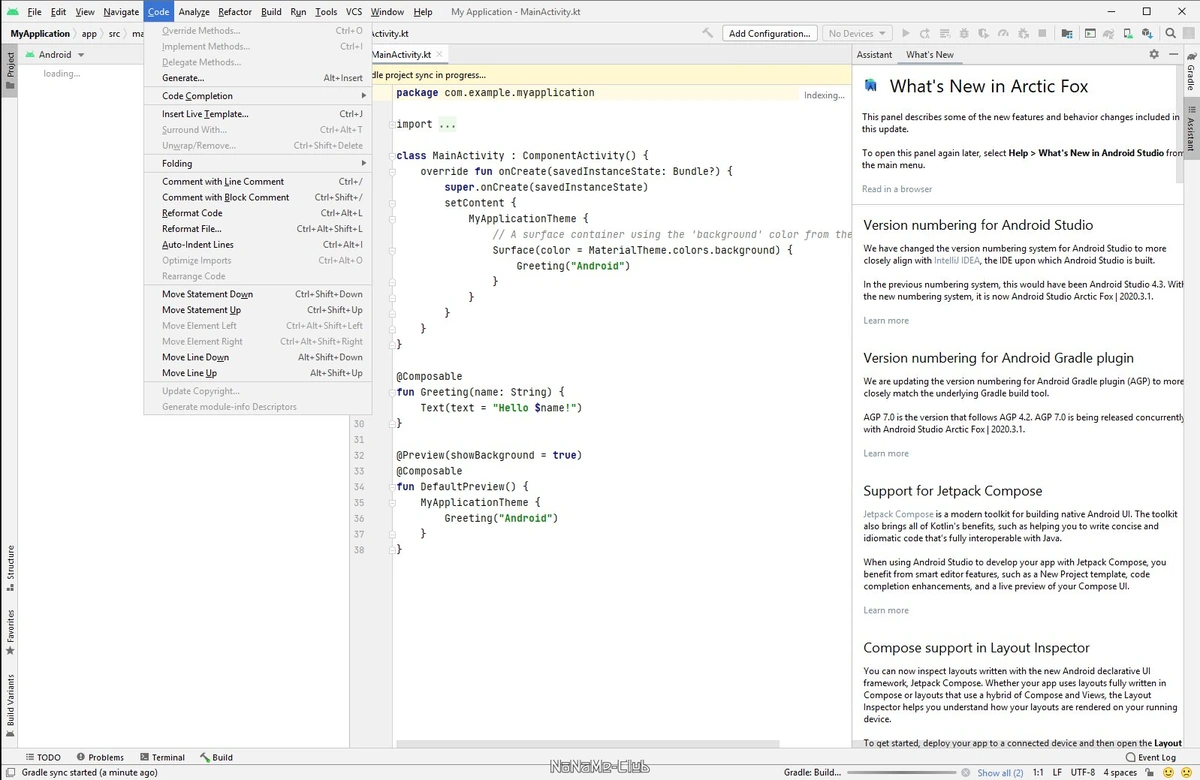Click the Debug app bug icon
This screenshot has width=1200, height=780.
964,33
